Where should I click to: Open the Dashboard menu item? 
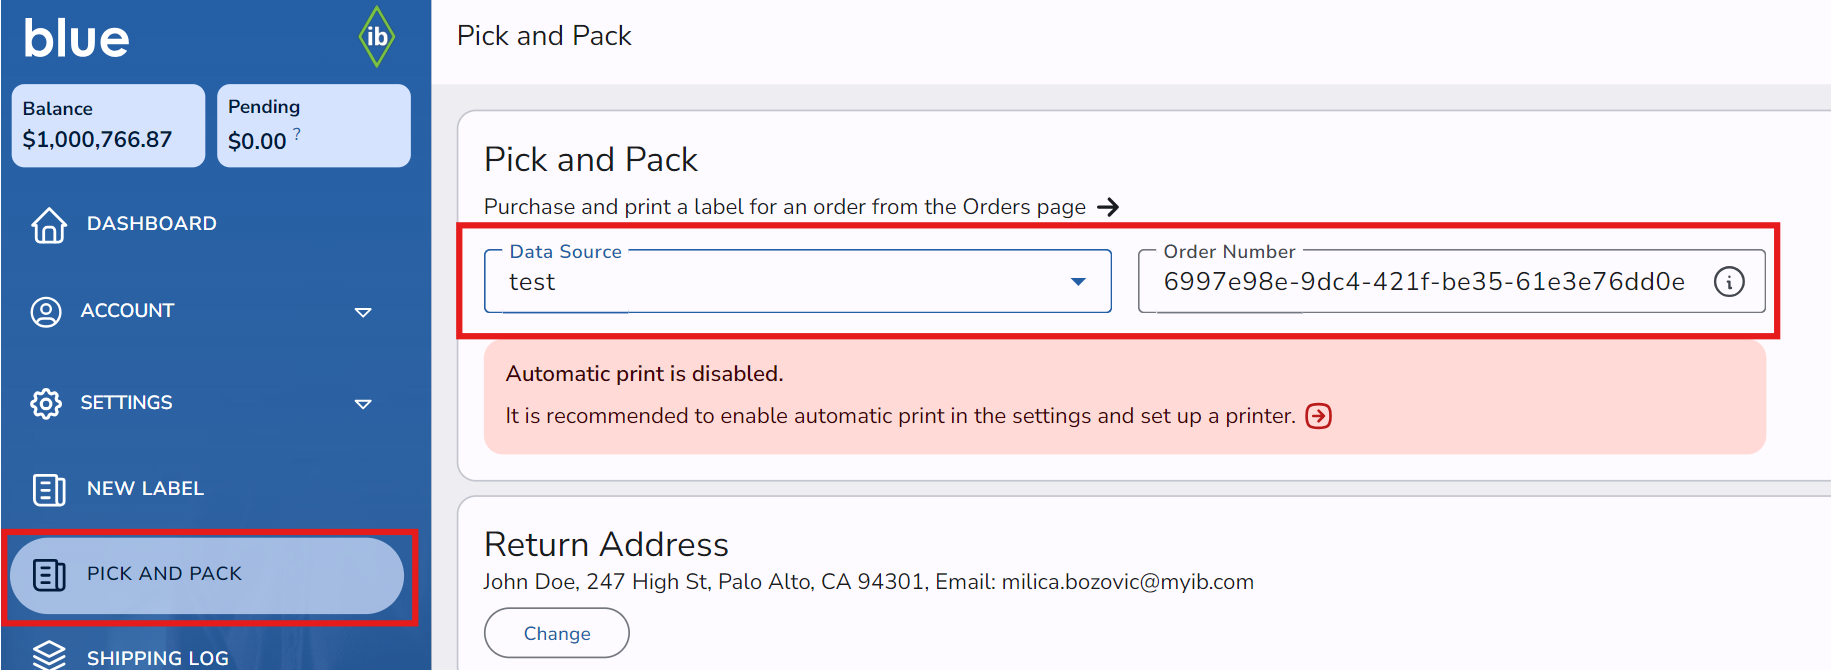pos(151,224)
